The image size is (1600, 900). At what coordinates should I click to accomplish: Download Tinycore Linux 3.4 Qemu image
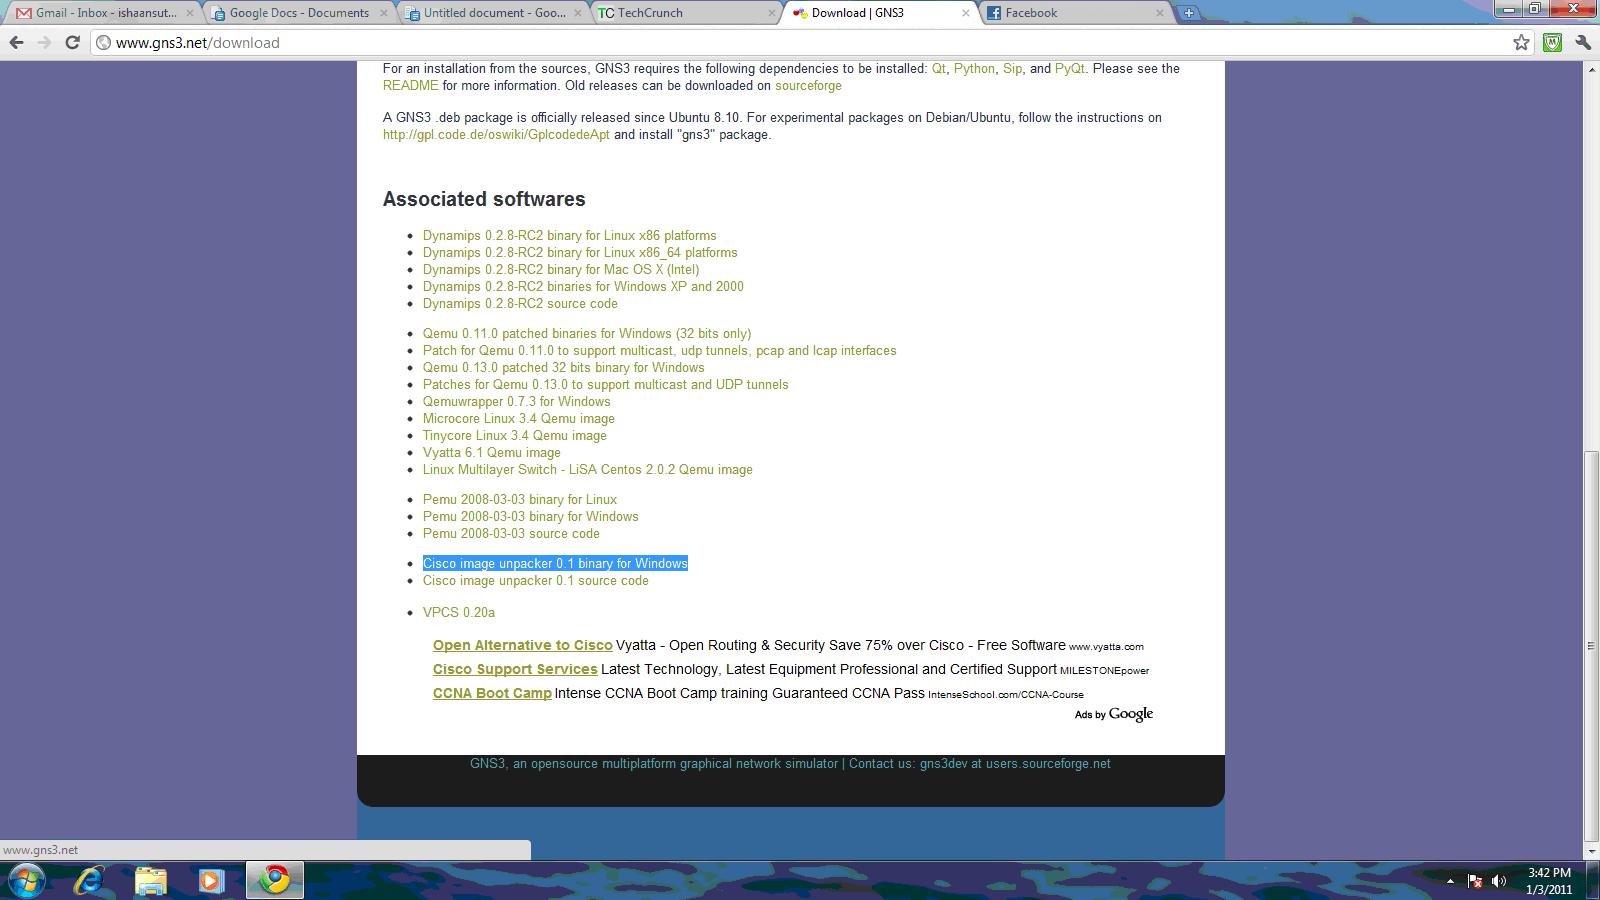[514, 436]
